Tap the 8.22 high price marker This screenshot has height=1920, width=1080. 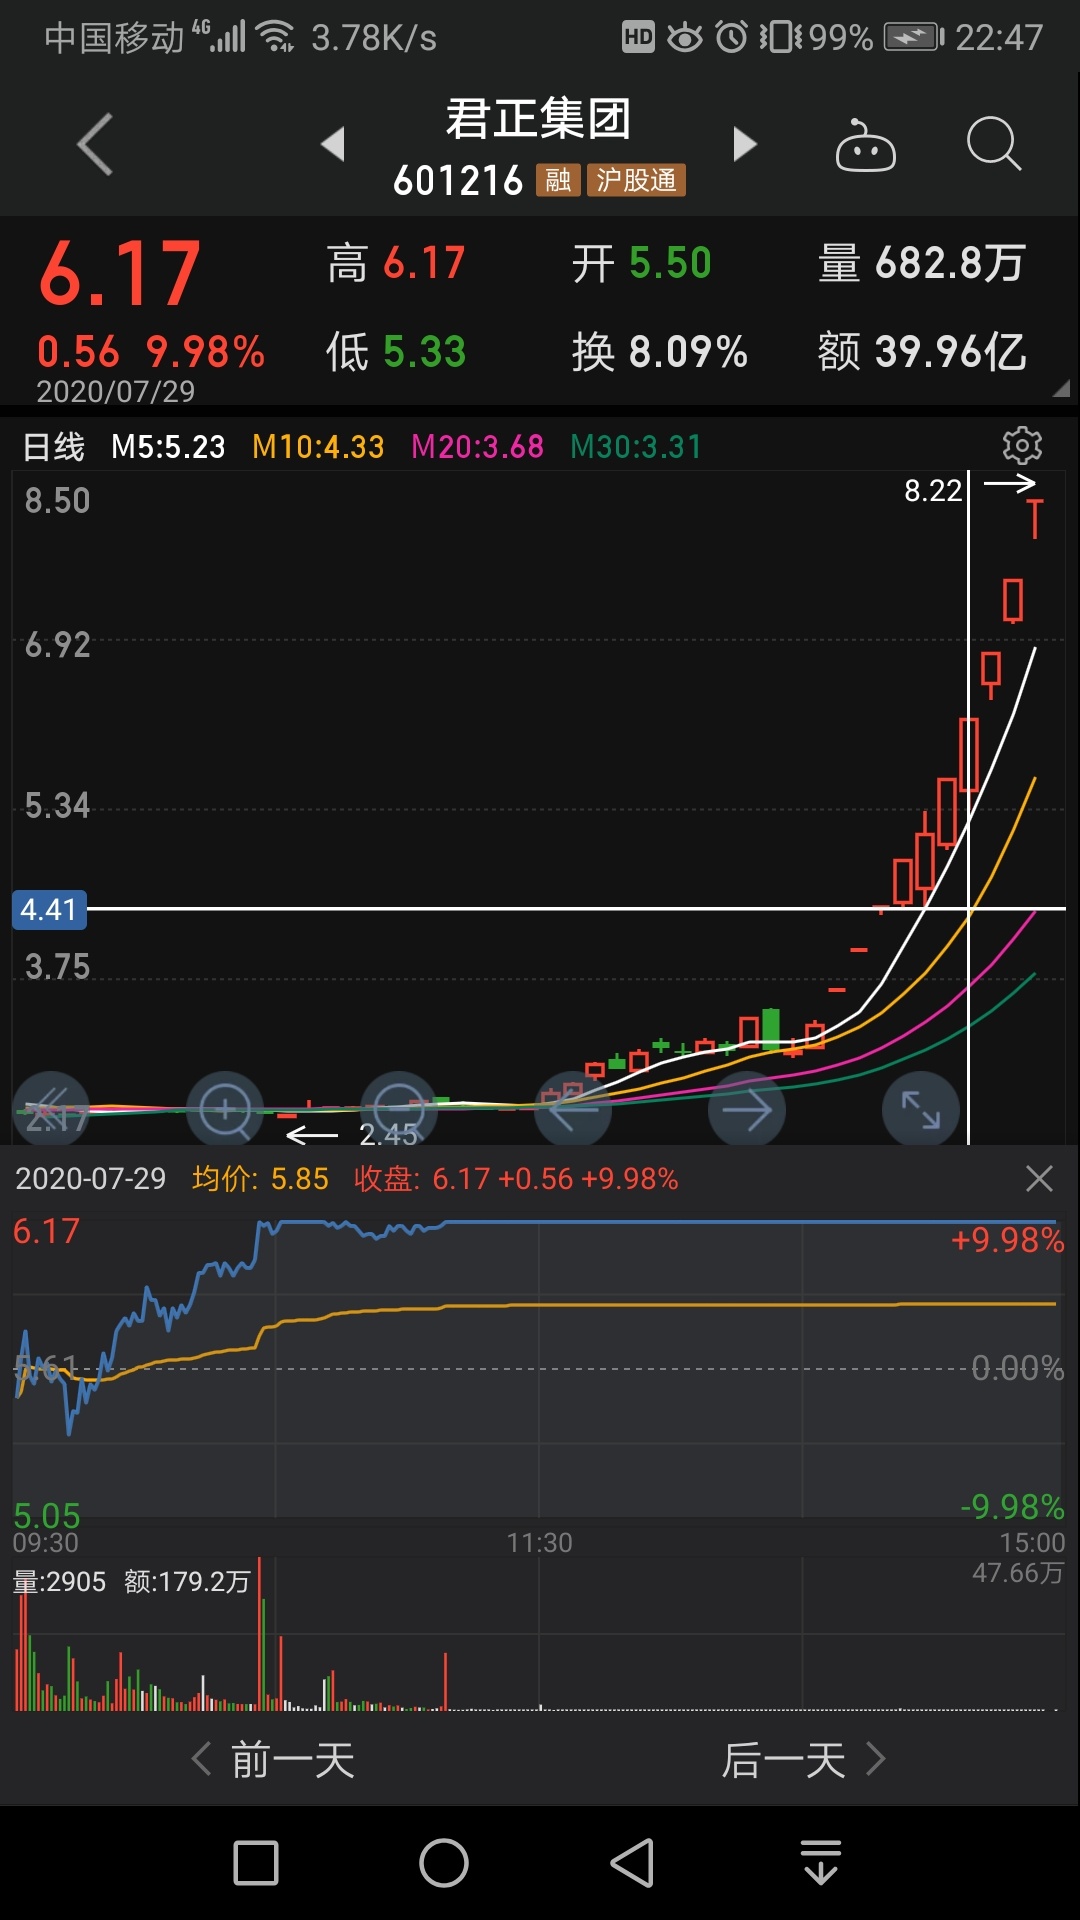click(932, 490)
